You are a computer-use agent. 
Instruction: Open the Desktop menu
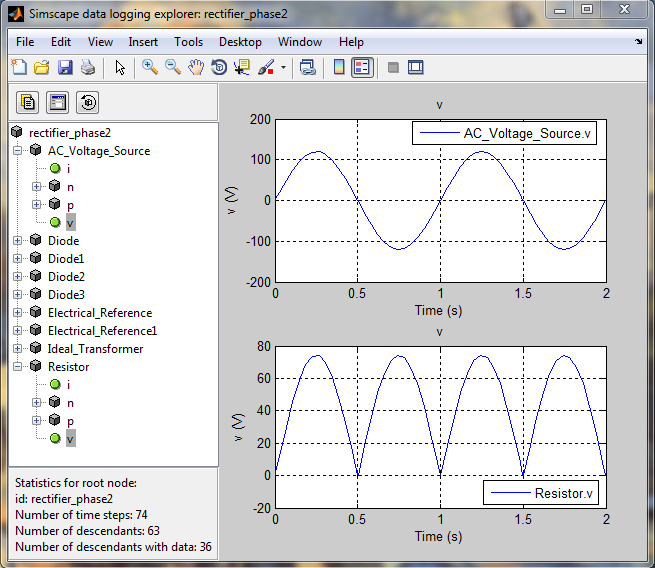tap(240, 42)
